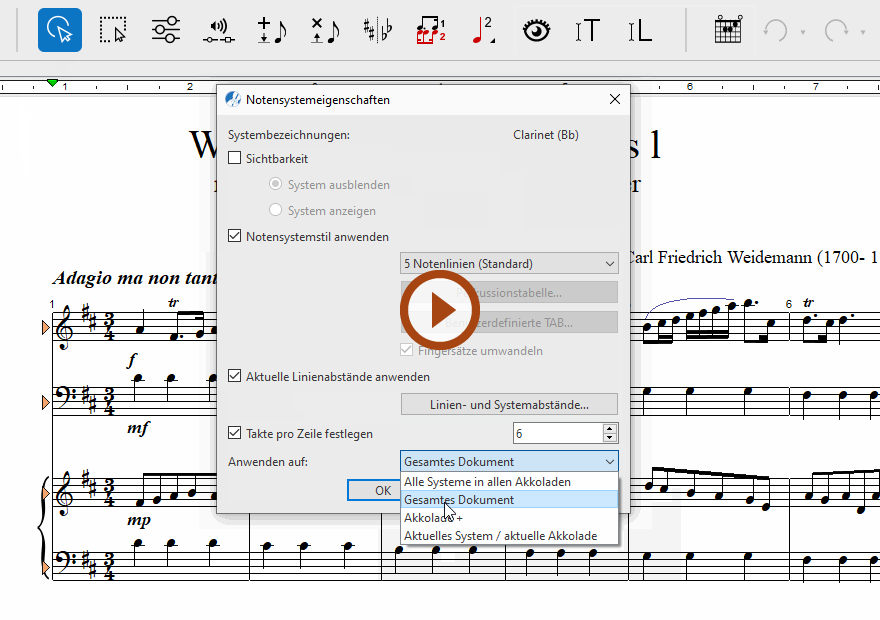Image resolution: width=880 pixels, height=620 pixels.
Task: Open the 5 Notenlinien (Standard) dropdown
Action: coord(509,264)
